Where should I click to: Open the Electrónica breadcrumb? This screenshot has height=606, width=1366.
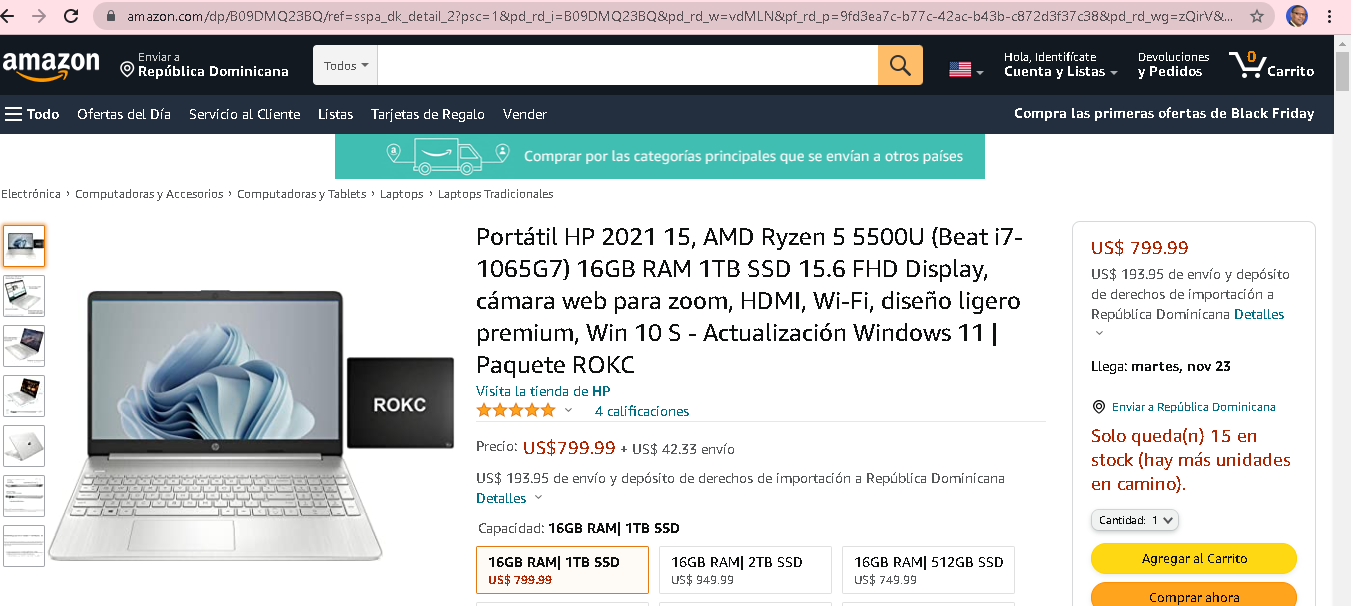[x=30, y=194]
